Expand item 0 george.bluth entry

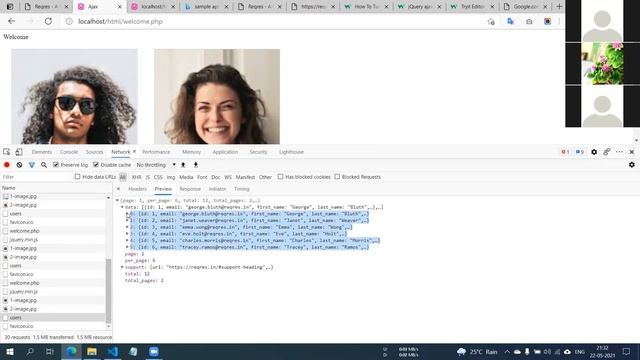tap(127, 214)
